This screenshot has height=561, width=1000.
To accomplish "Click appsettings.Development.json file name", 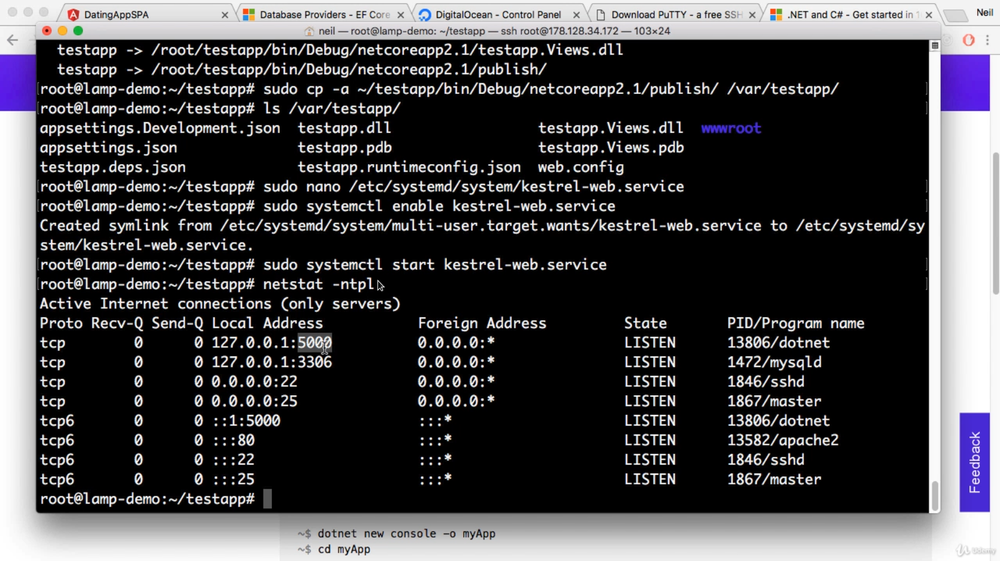I will 160,128.
